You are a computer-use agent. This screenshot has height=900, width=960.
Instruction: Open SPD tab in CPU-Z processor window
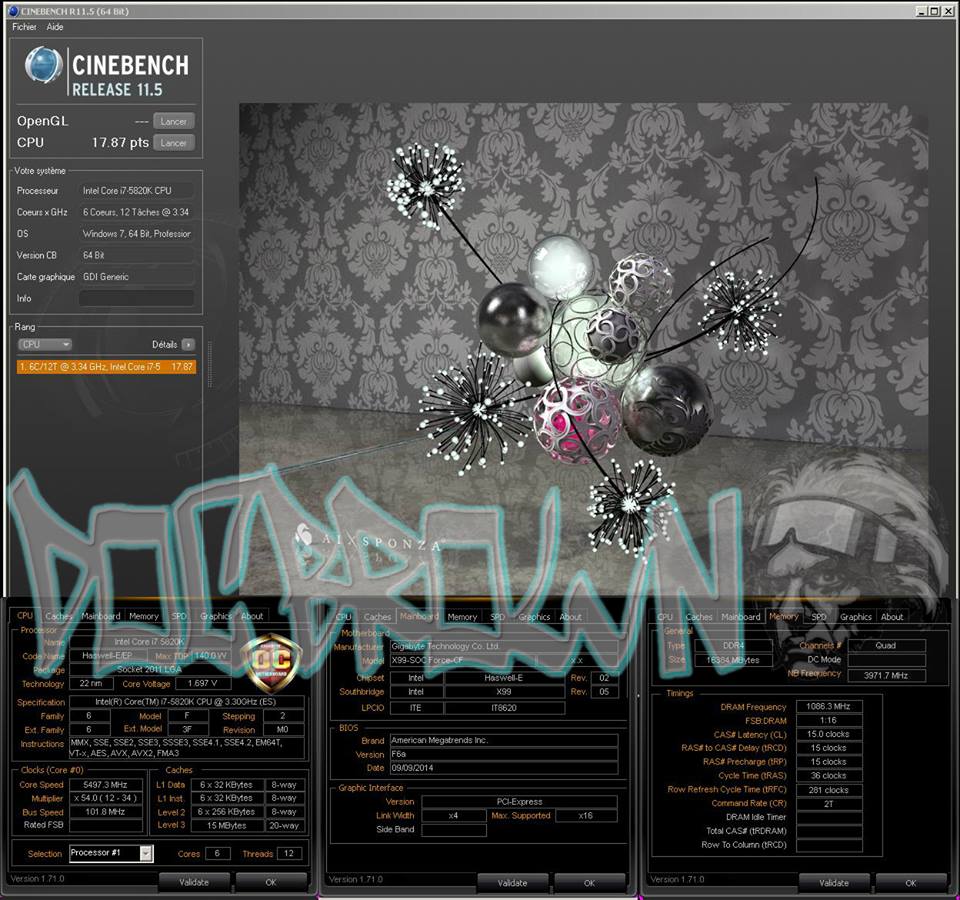(x=179, y=617)
